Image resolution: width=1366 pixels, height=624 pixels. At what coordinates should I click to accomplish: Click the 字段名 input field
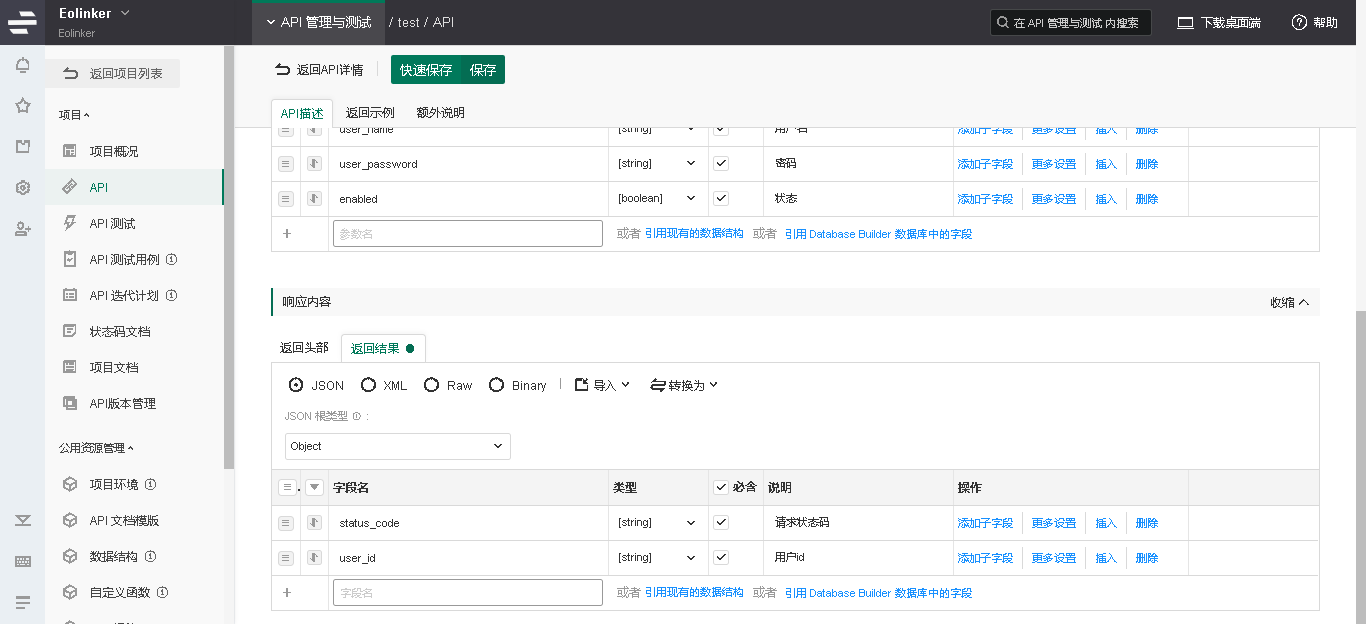467,593
